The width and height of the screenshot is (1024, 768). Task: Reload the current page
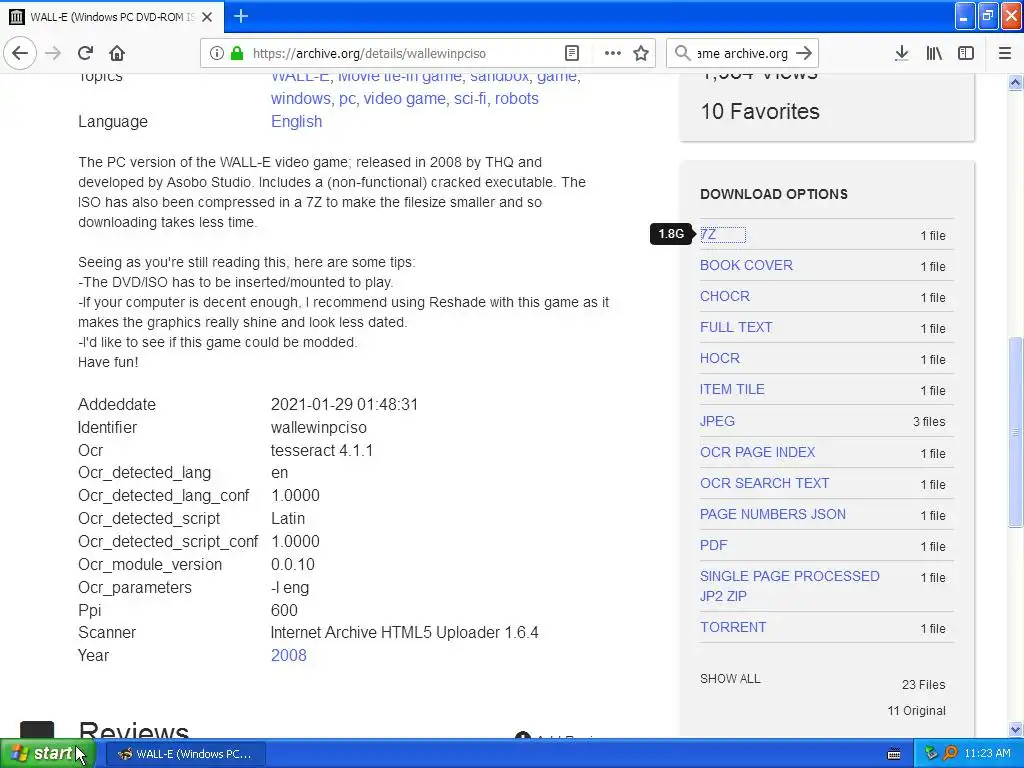(x=85, y=53)
